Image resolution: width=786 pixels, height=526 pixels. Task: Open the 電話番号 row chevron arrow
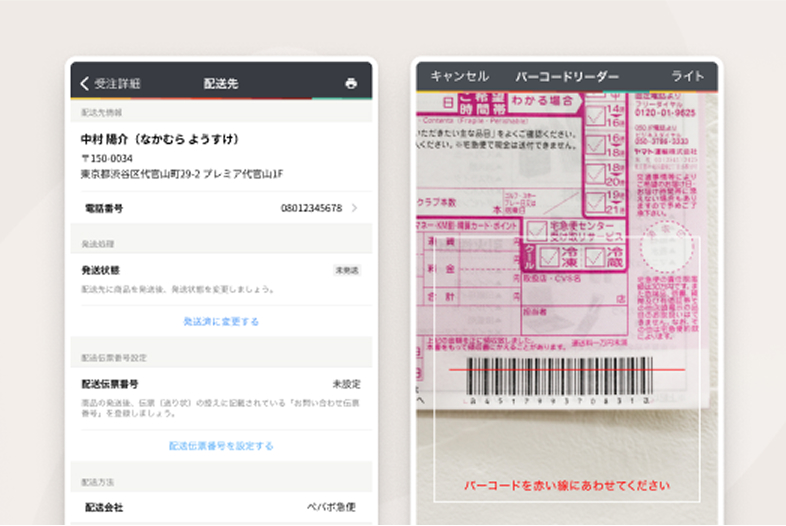(x=355, y=208)
